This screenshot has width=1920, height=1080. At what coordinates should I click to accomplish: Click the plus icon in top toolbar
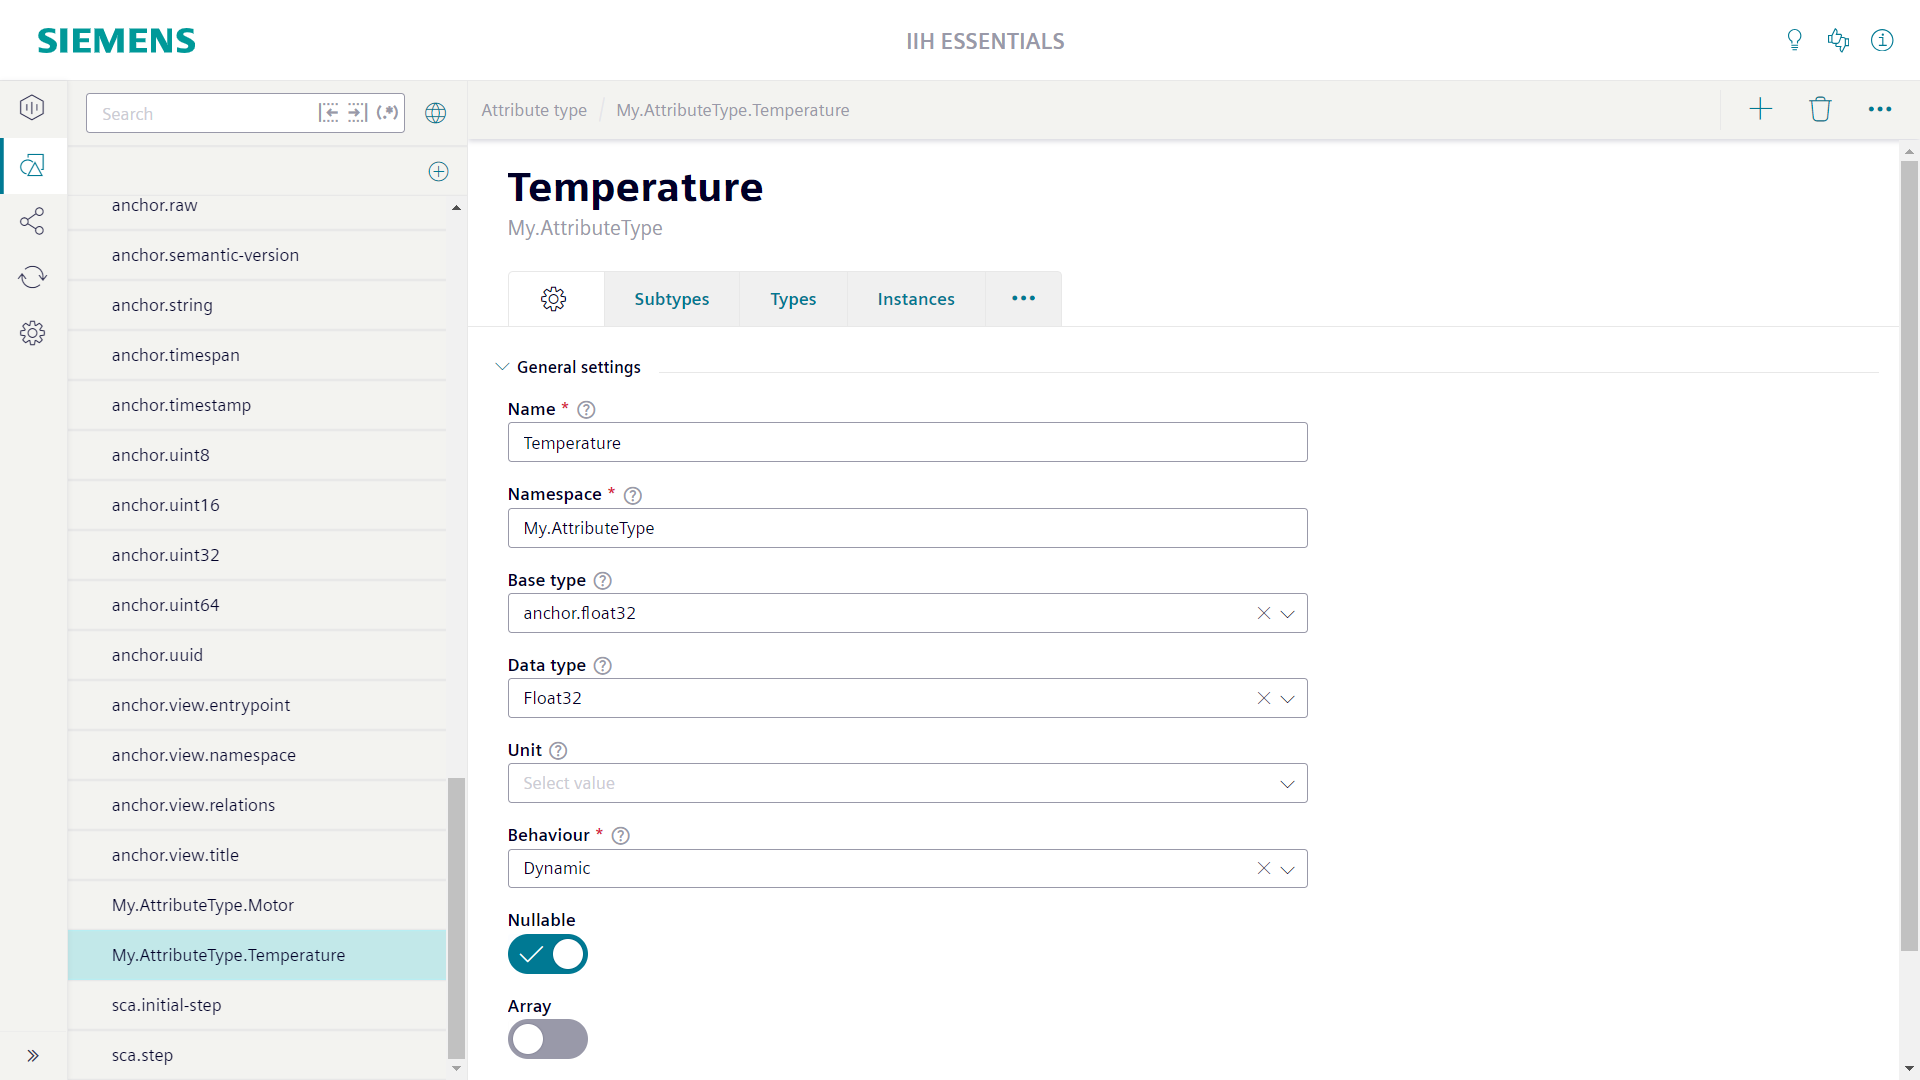point(1760,109)
